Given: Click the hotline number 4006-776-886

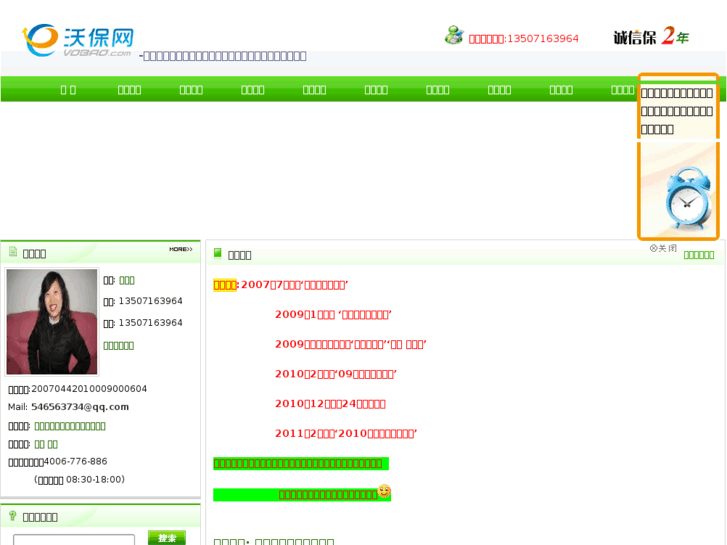Looking at the screenshot, I should 75,462.
